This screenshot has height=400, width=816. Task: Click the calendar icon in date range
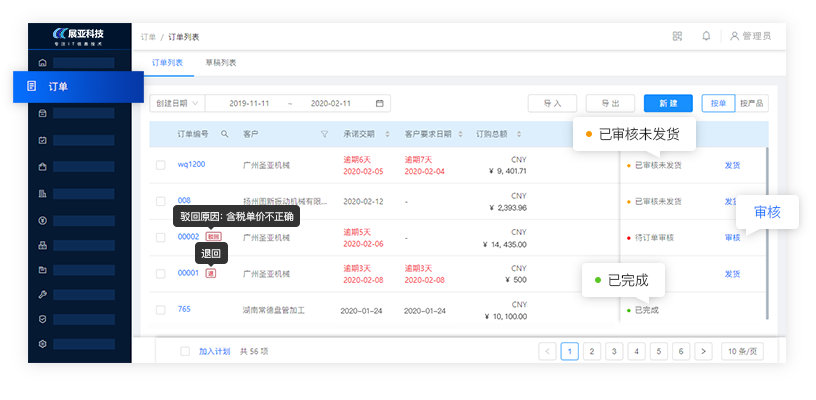(380, 103)
